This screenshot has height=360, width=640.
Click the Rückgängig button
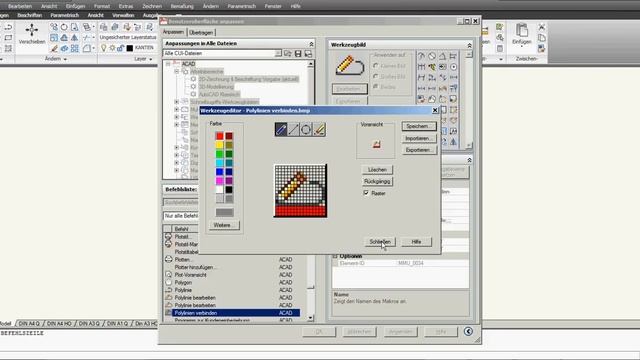[x=377, y=181]
